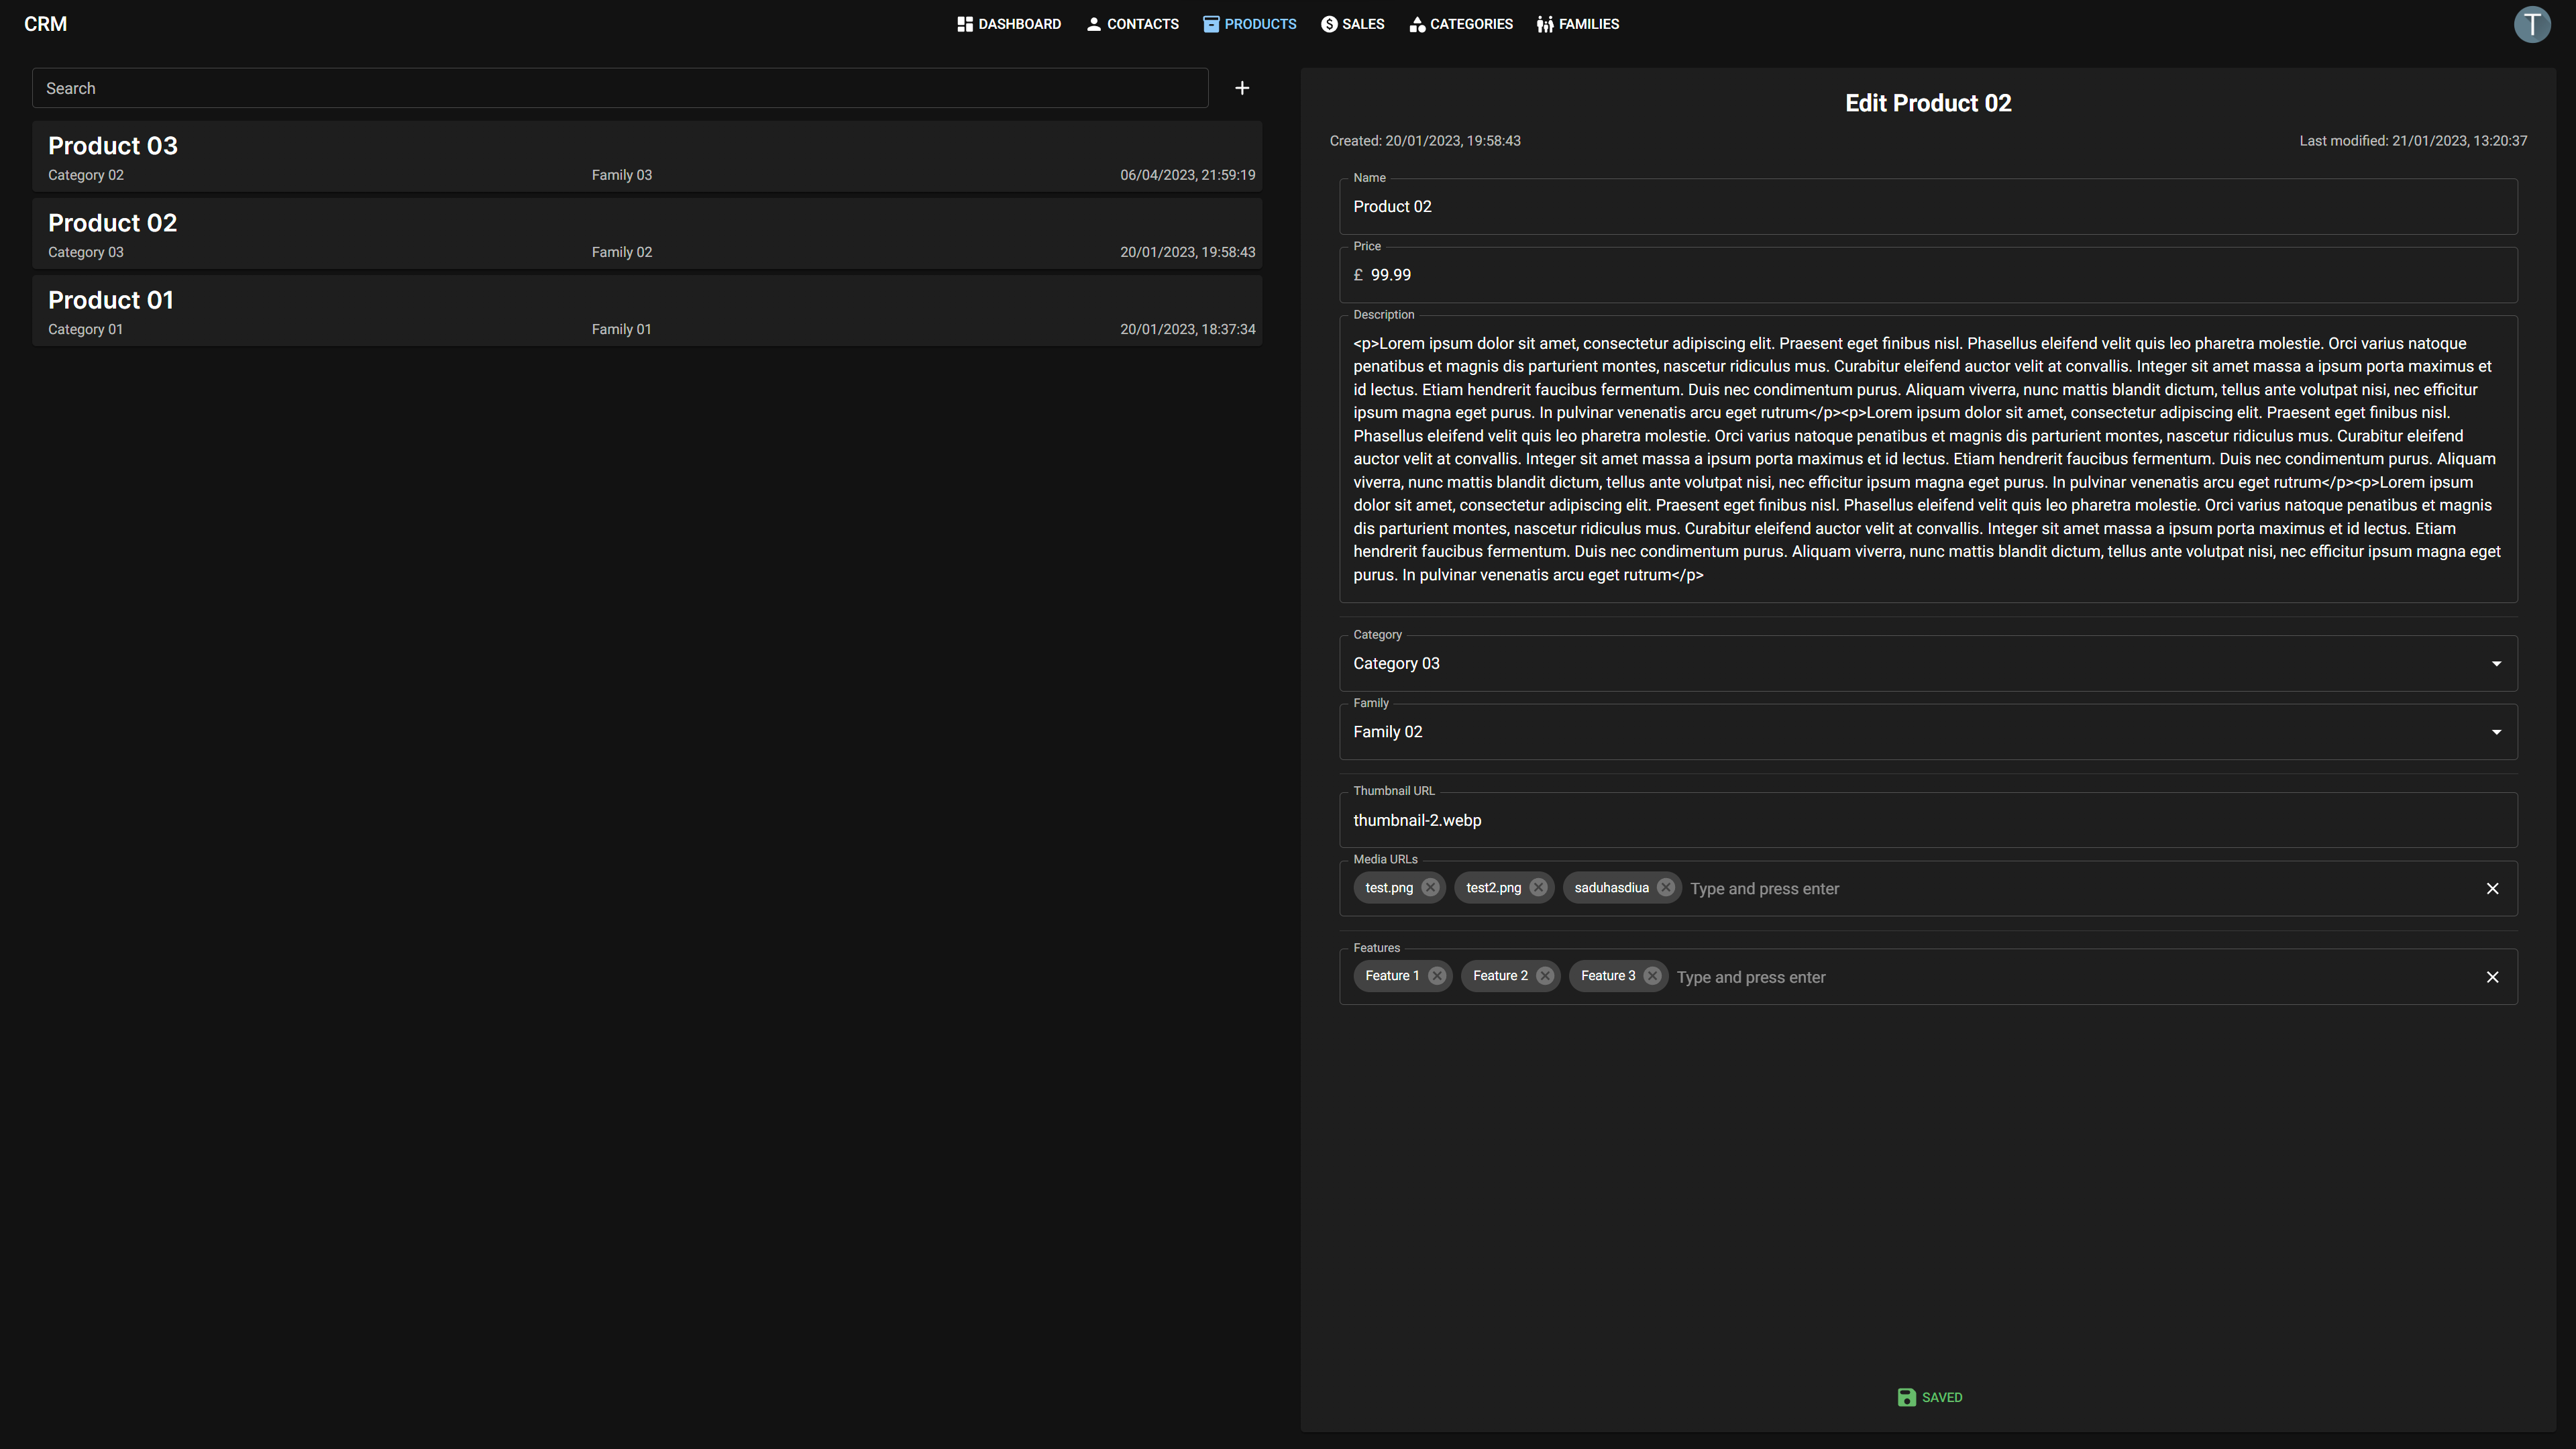
Task: Click the Last modified timestamp text
Action: [2413, 141]
